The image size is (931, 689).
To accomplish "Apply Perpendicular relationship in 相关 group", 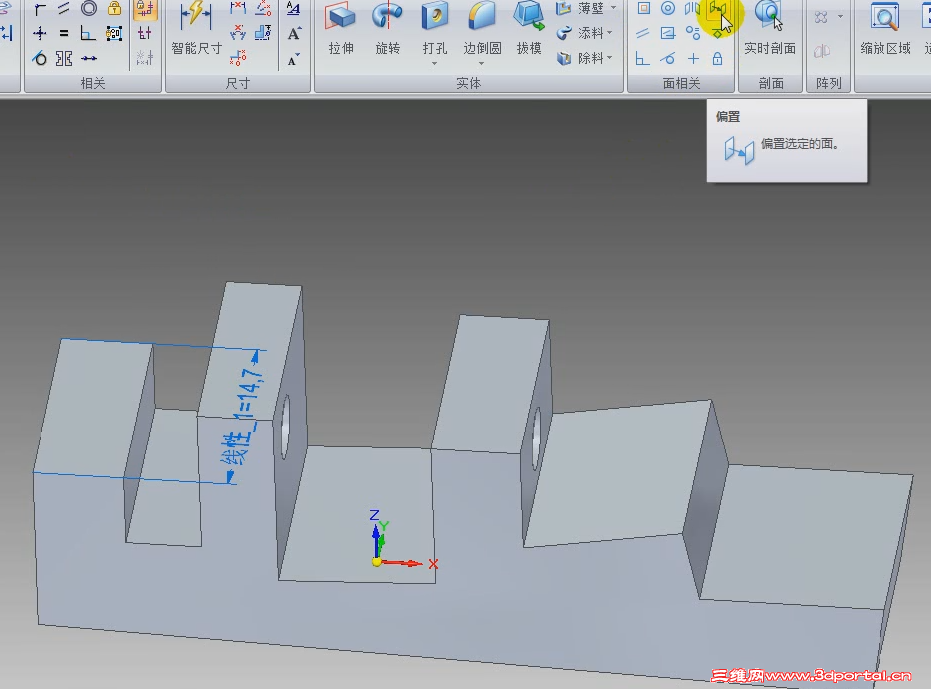I will coord(88,33).
